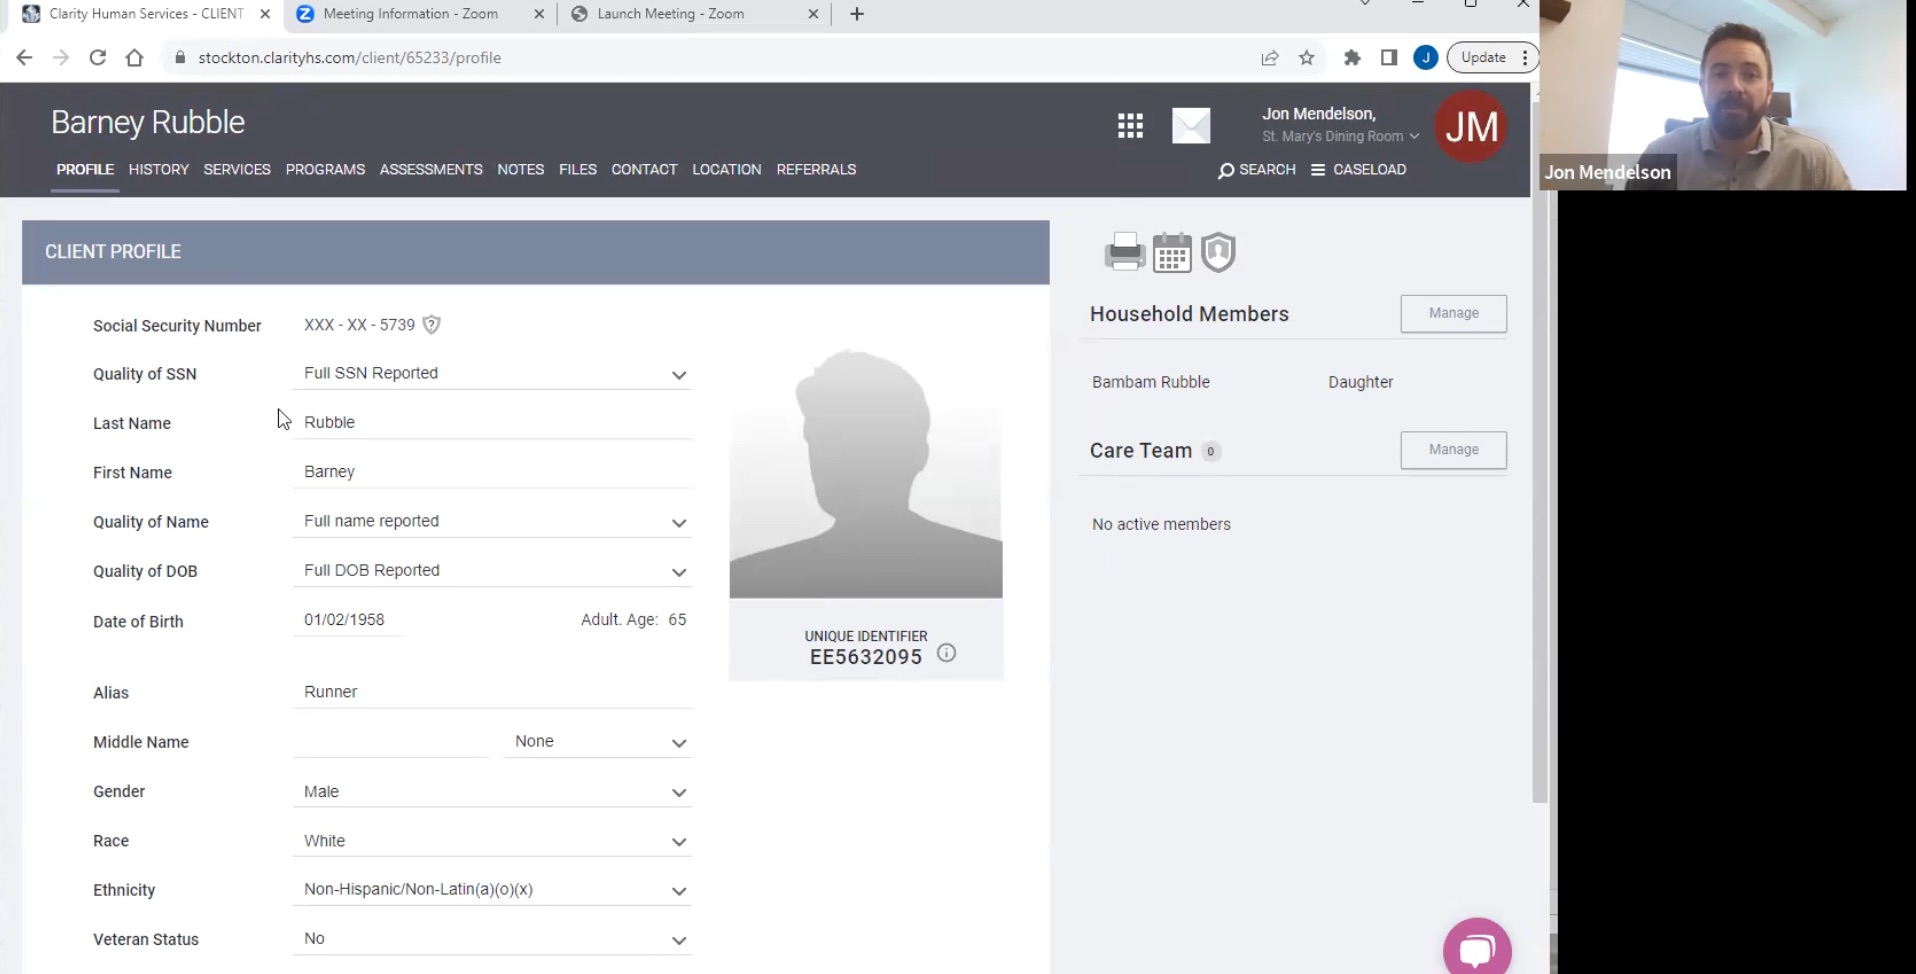Expand the Quality of SSN dropdown
Screen dimensions: 1916x974
492,373
